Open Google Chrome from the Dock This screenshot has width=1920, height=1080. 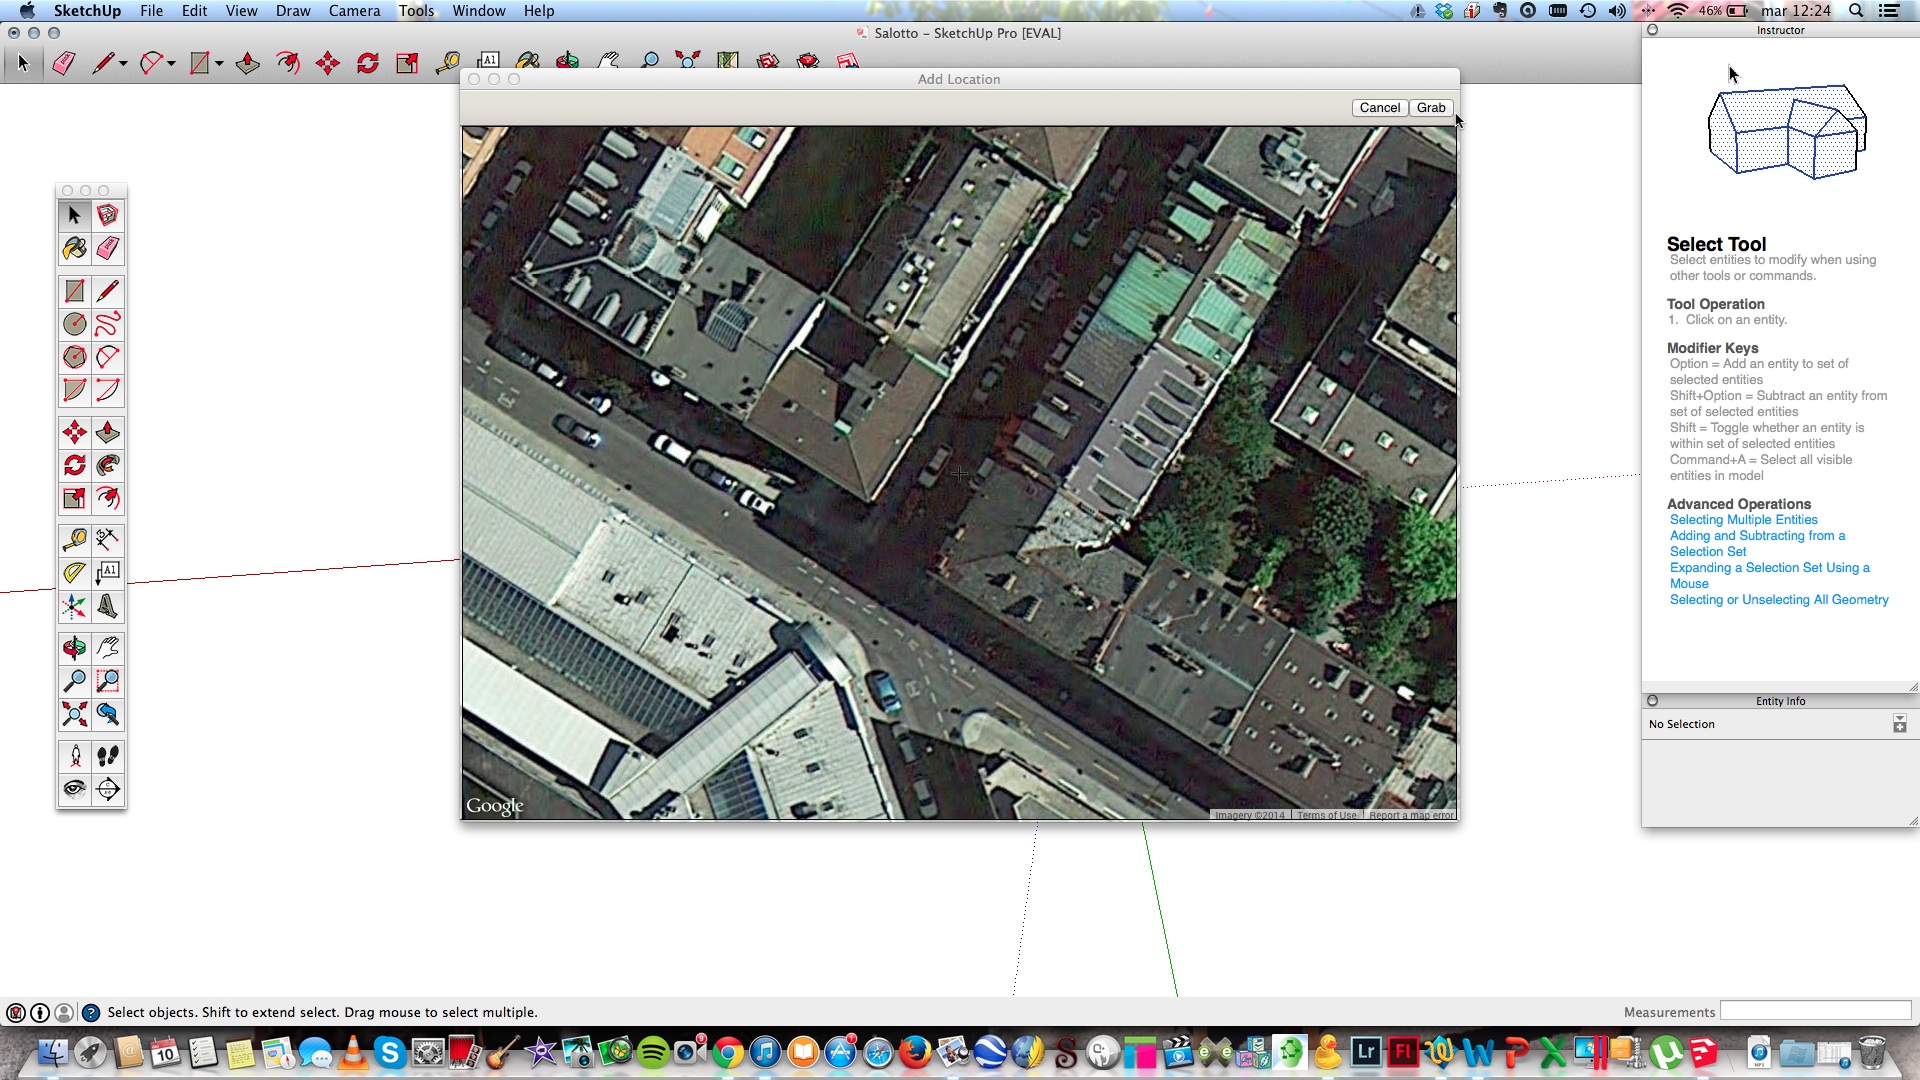click(x=727, y=1053)
